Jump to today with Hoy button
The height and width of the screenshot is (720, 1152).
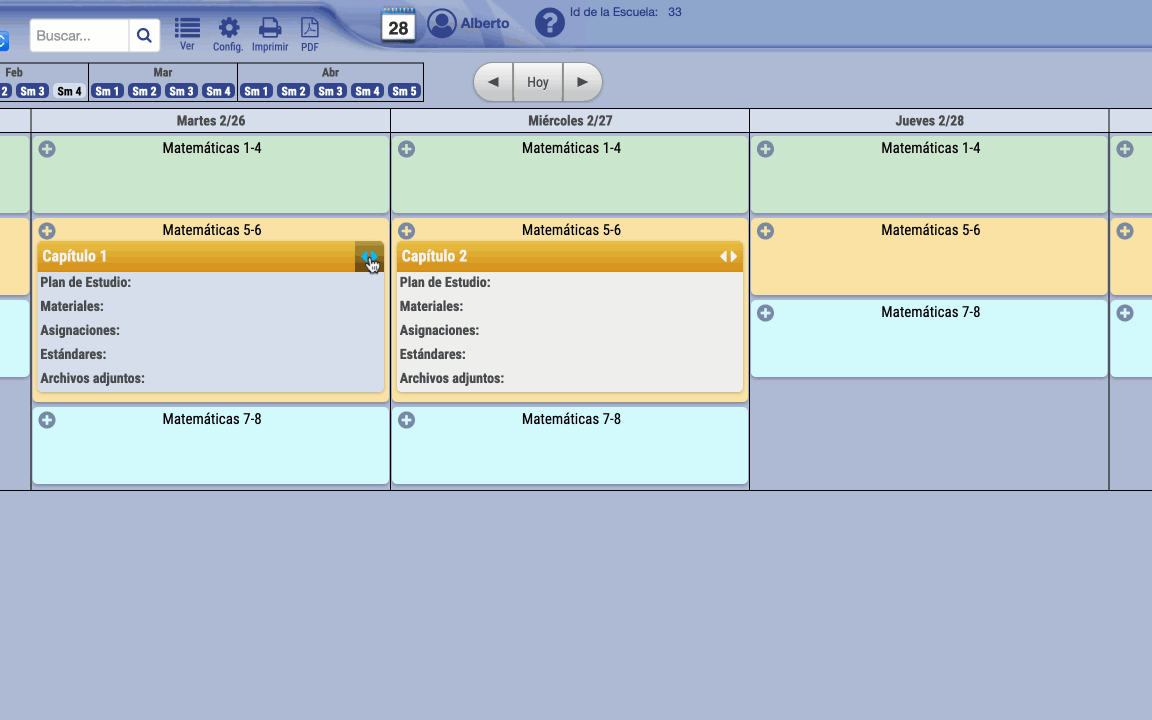538,82
